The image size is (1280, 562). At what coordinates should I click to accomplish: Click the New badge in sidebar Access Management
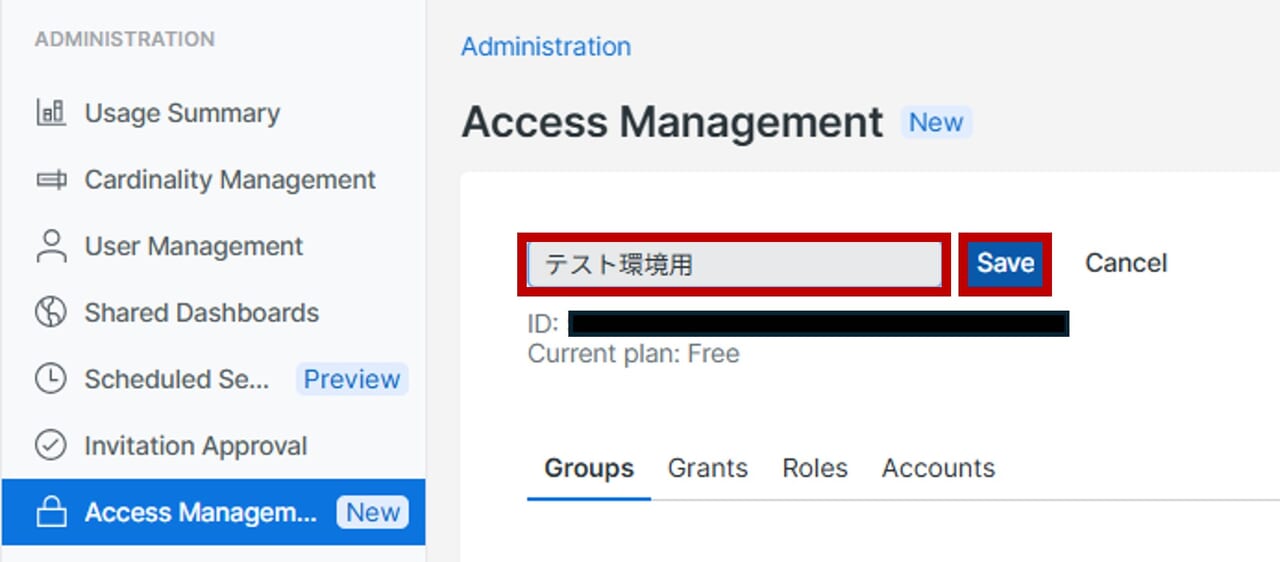pyautogui.click(x=373, y=513)
